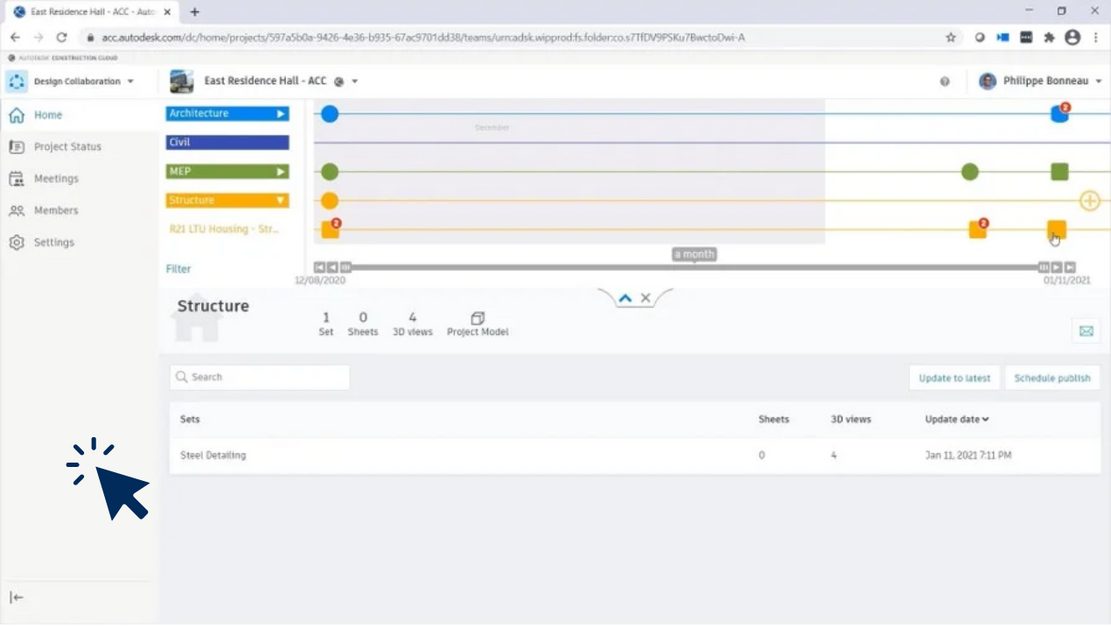Screen dimensions: 1111x626
Task: Click inside the Search field
Action: click(x=259, y=376)
